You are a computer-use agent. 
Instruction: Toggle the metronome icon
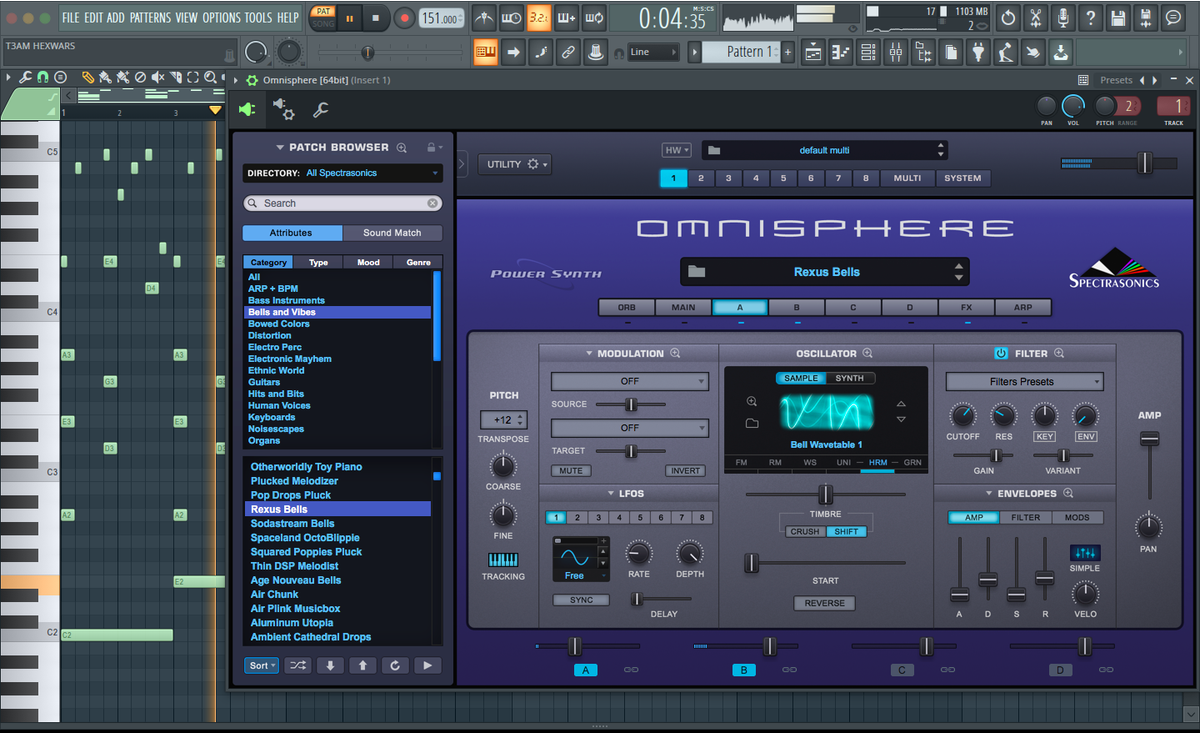(484, 18)
